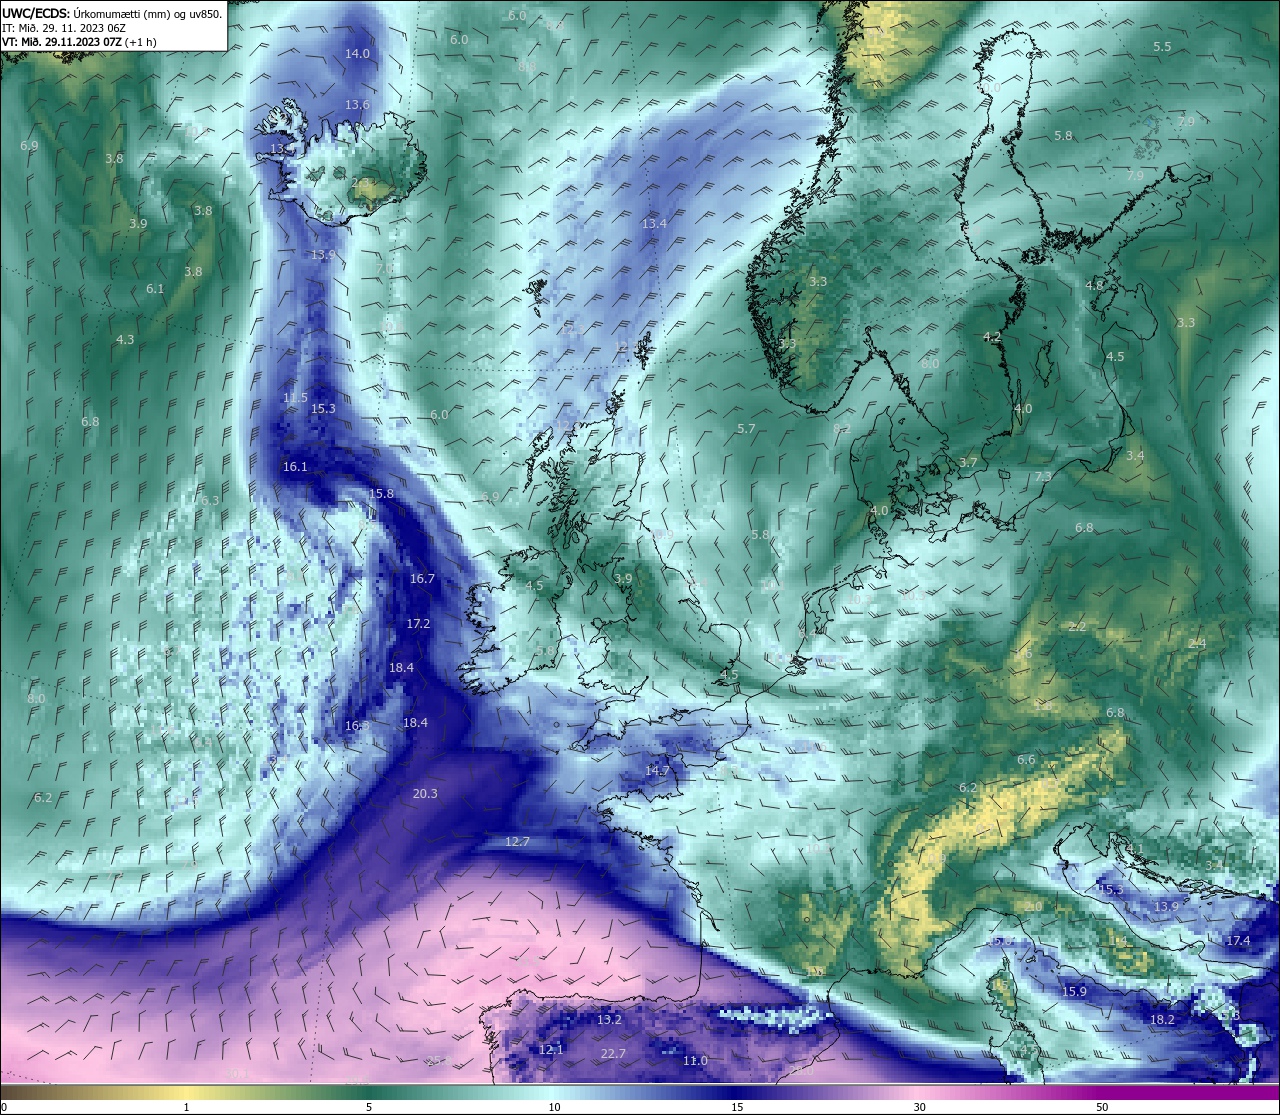Click the 15.8 value label
Viewport: 1280px width, 1115px height.
coord(381,494)
